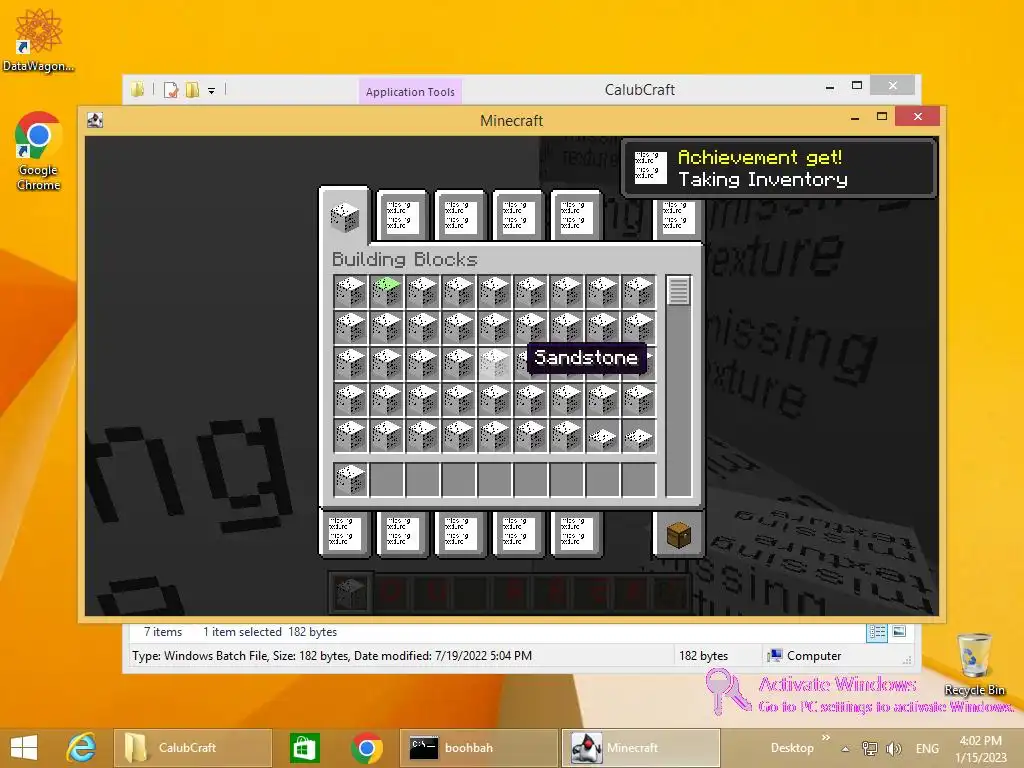
Task: Open Google Chrome desktop shortcut
Action: click(38, 152)
